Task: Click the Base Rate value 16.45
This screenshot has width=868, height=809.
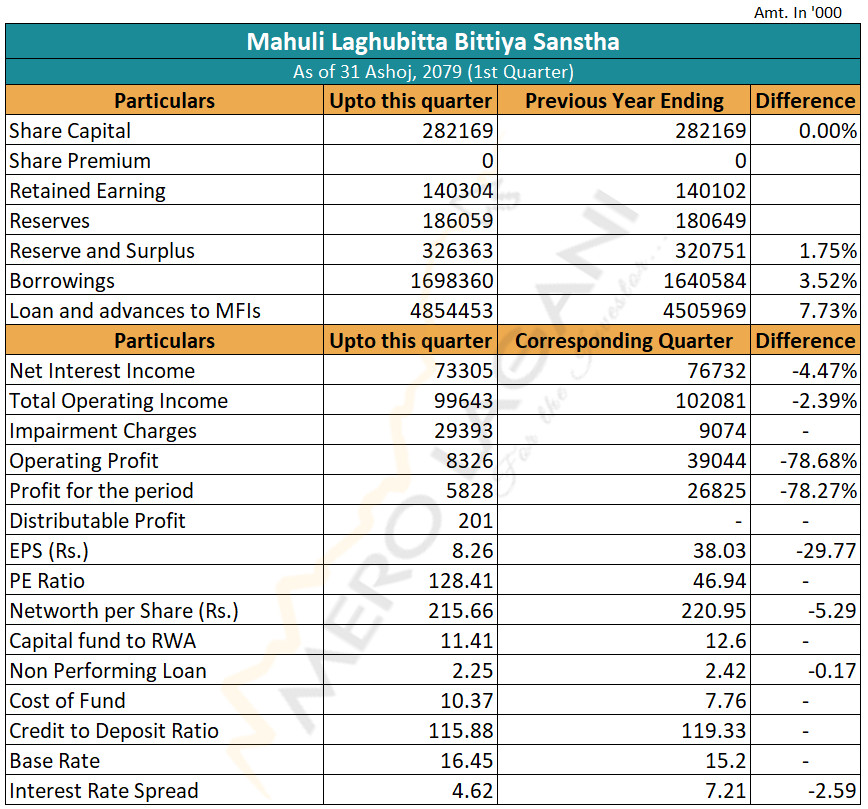Action: pyautogui.click(x=466, y=761)
